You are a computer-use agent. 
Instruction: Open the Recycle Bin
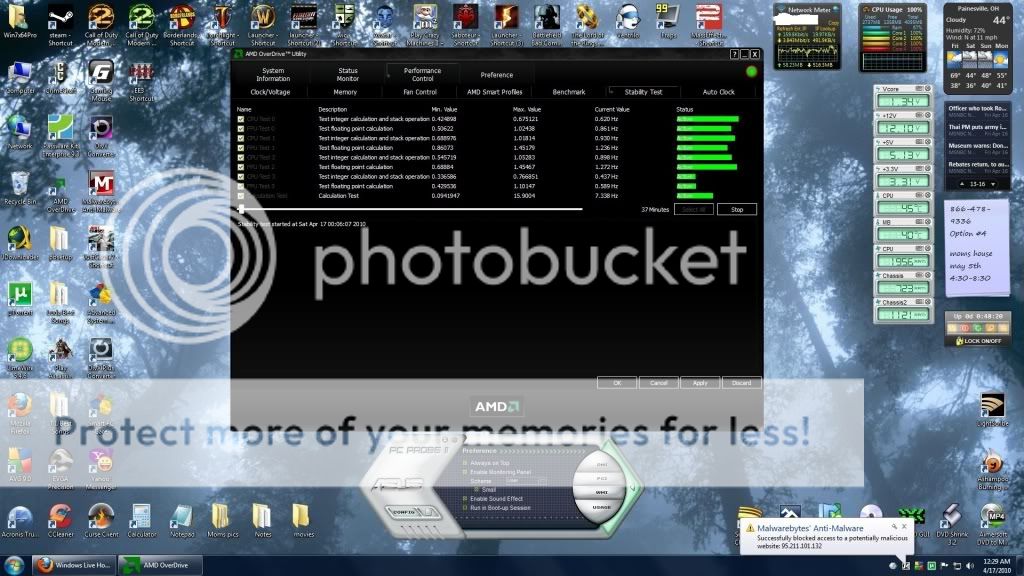tap(20, 189)
